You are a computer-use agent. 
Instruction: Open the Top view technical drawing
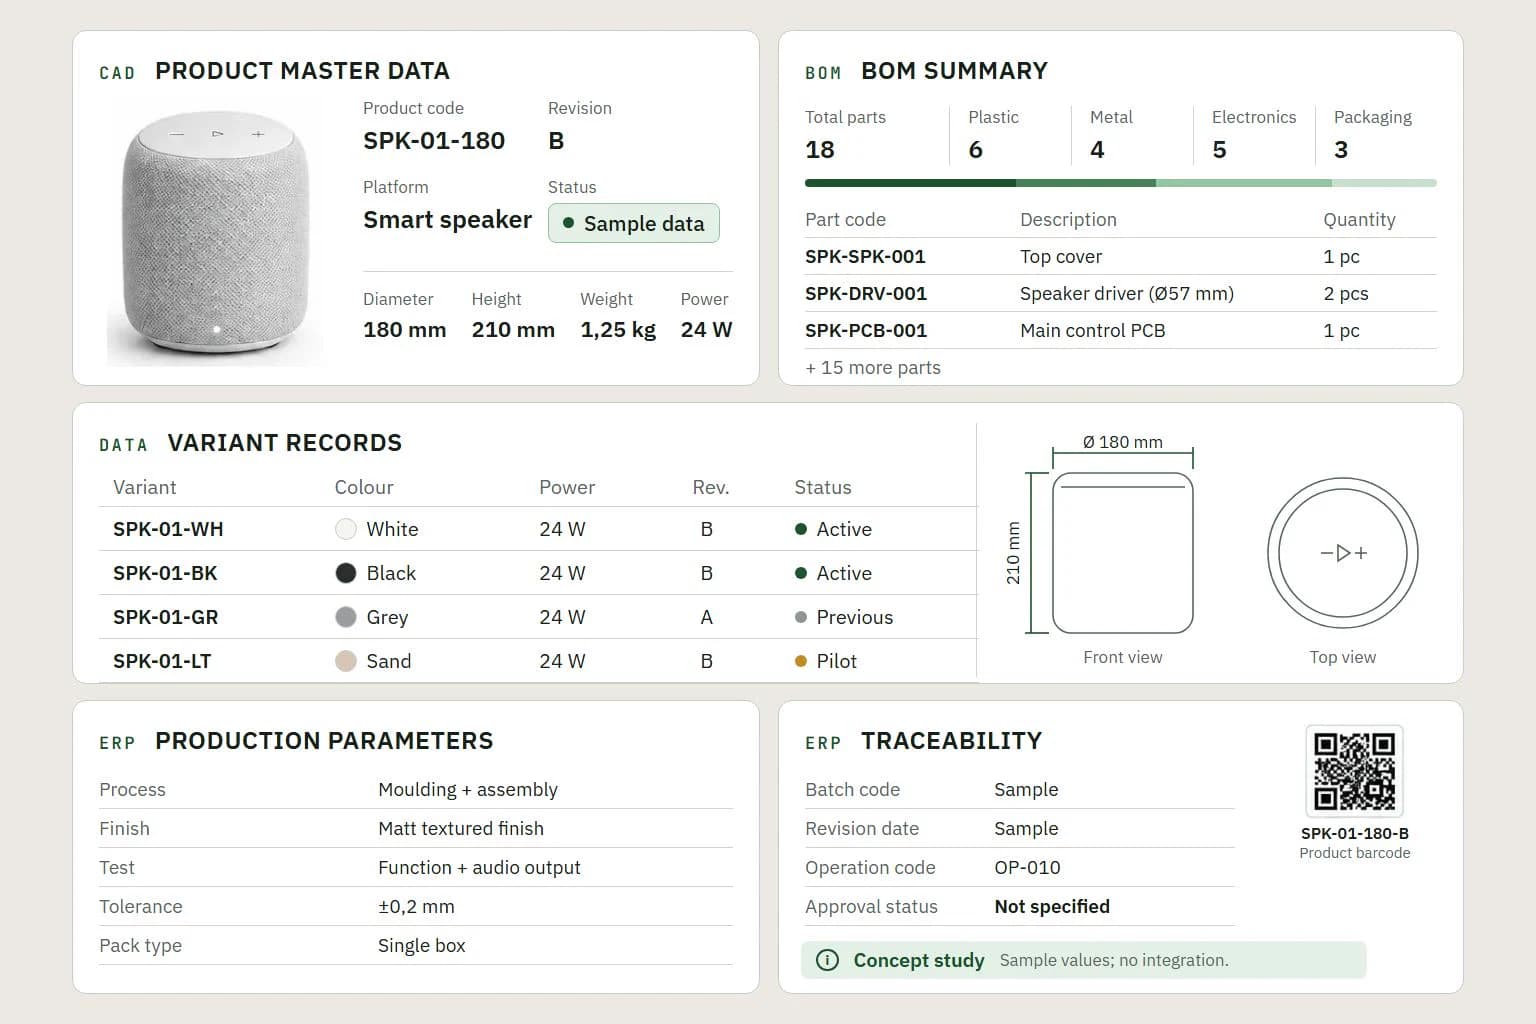click(x=1343, y=553)
